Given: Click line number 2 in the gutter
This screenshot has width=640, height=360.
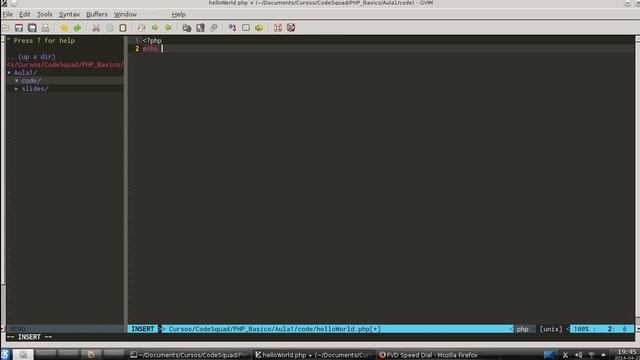Looking at the screenshot, I should click(137, 49).
